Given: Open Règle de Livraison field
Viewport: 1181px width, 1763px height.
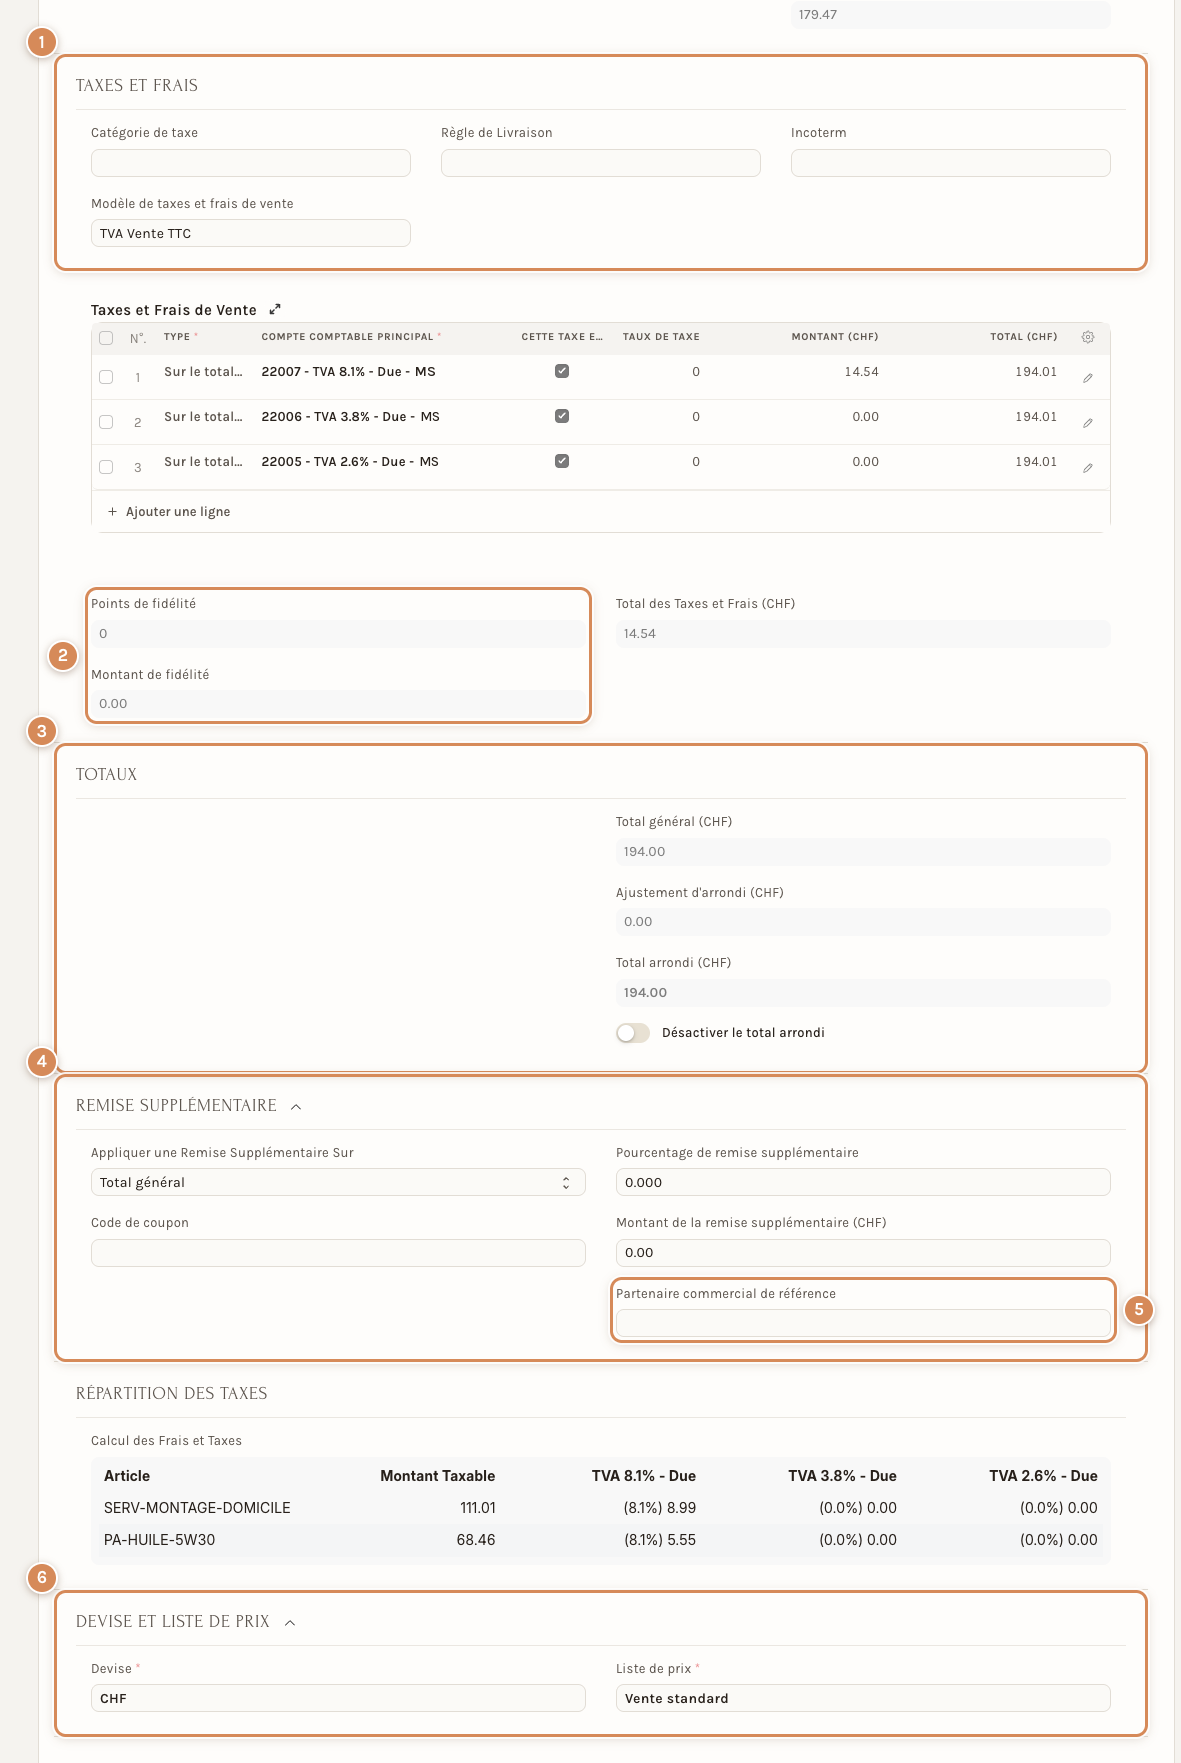Looking at the screenshot, I should [x=601, y=163].
